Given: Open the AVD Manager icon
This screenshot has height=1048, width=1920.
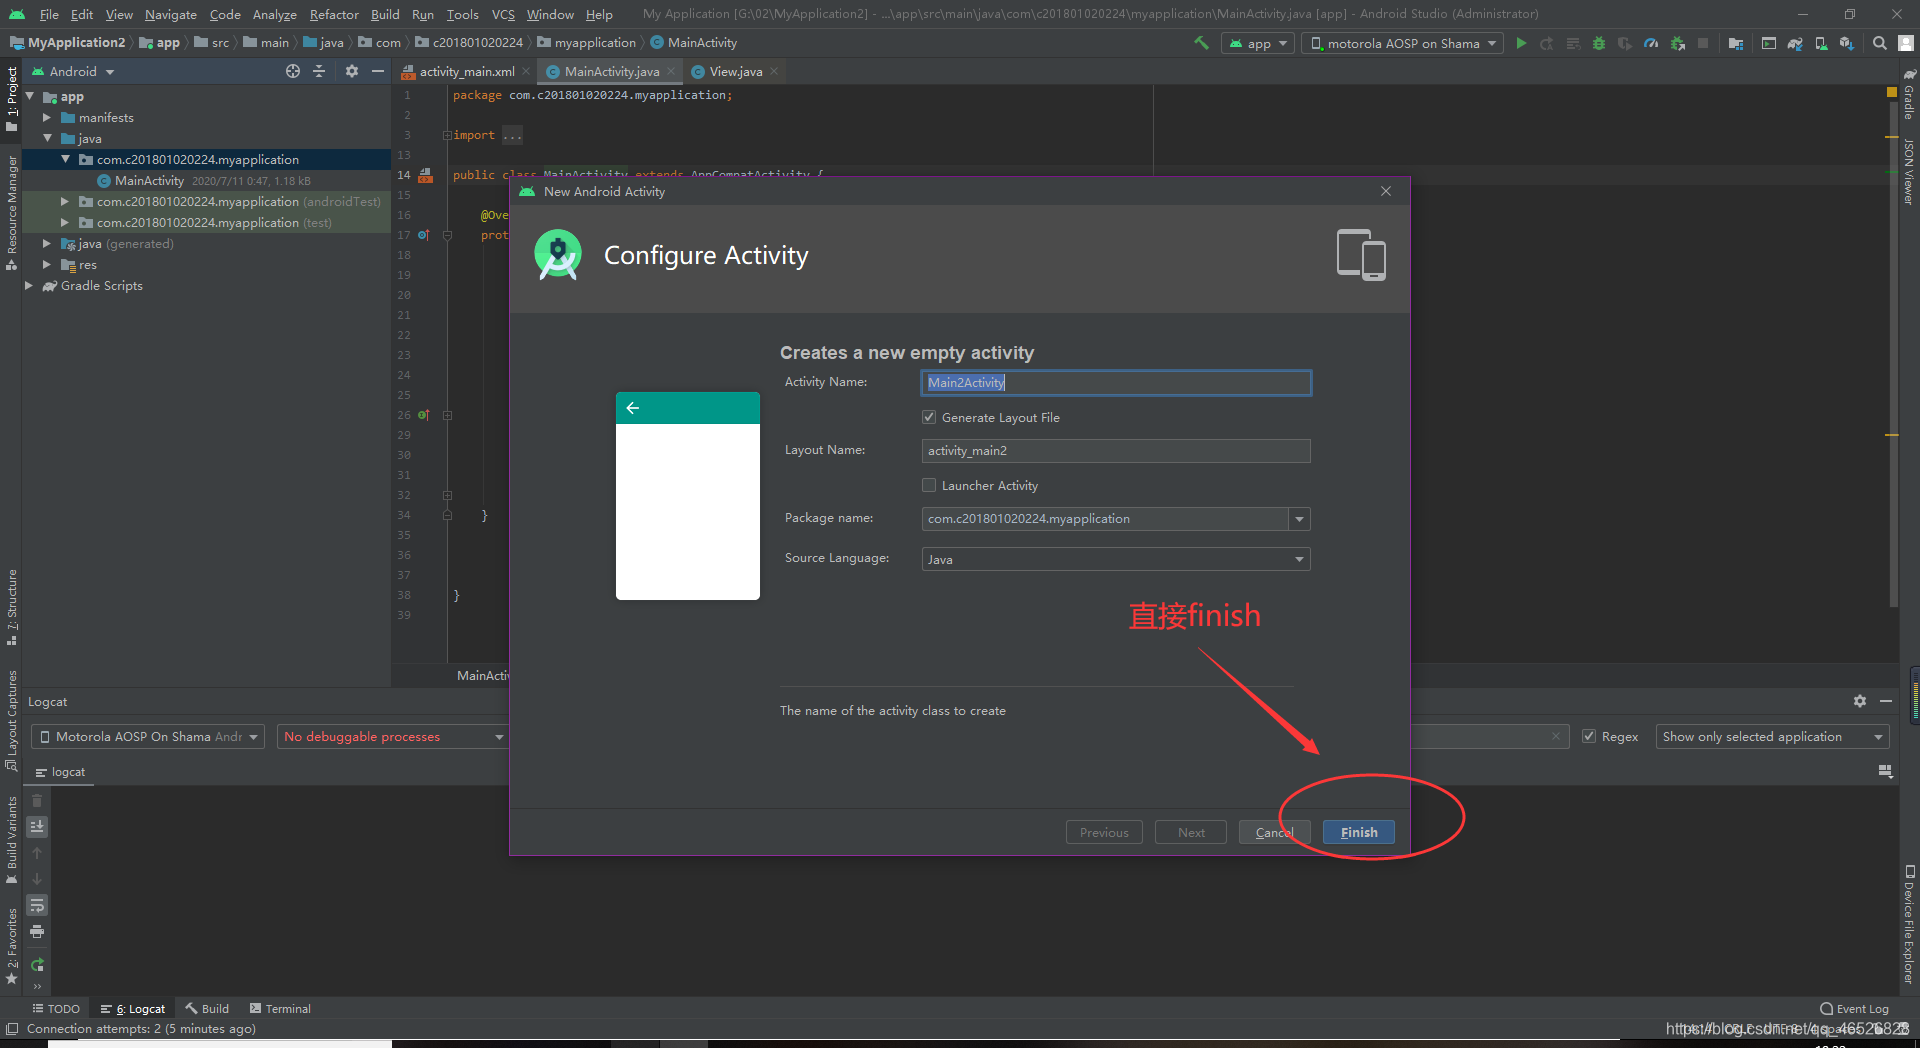Looking at the screenshot, I should 1821,43.
